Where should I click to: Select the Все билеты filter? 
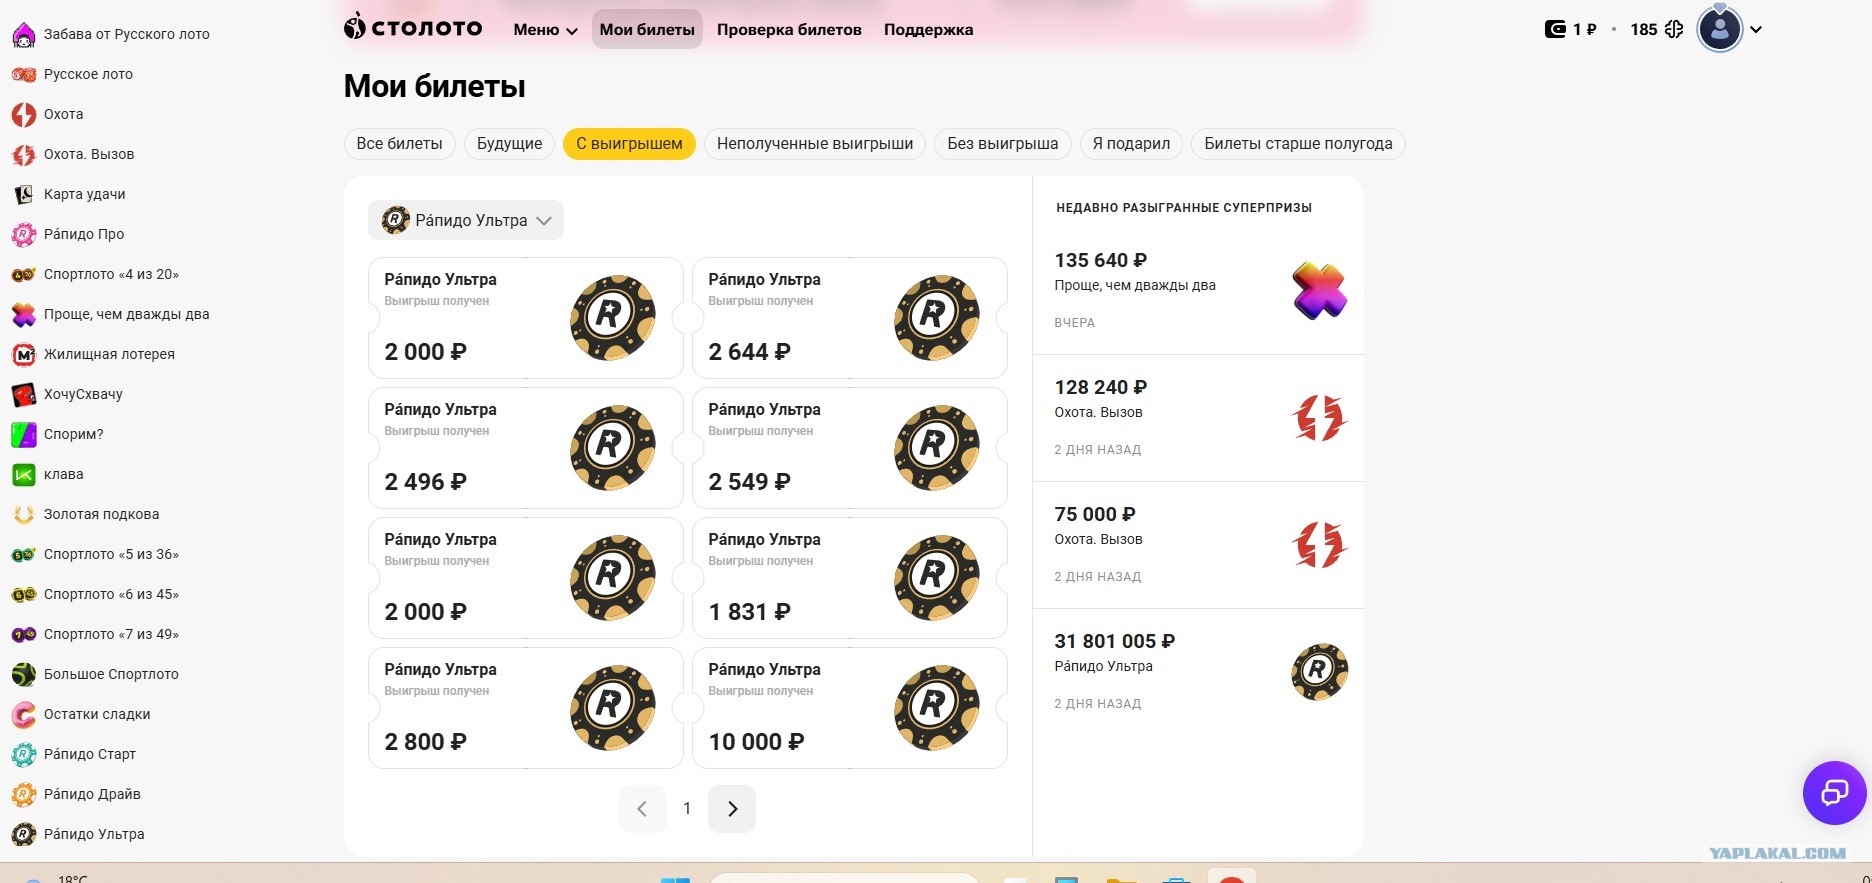399,144
